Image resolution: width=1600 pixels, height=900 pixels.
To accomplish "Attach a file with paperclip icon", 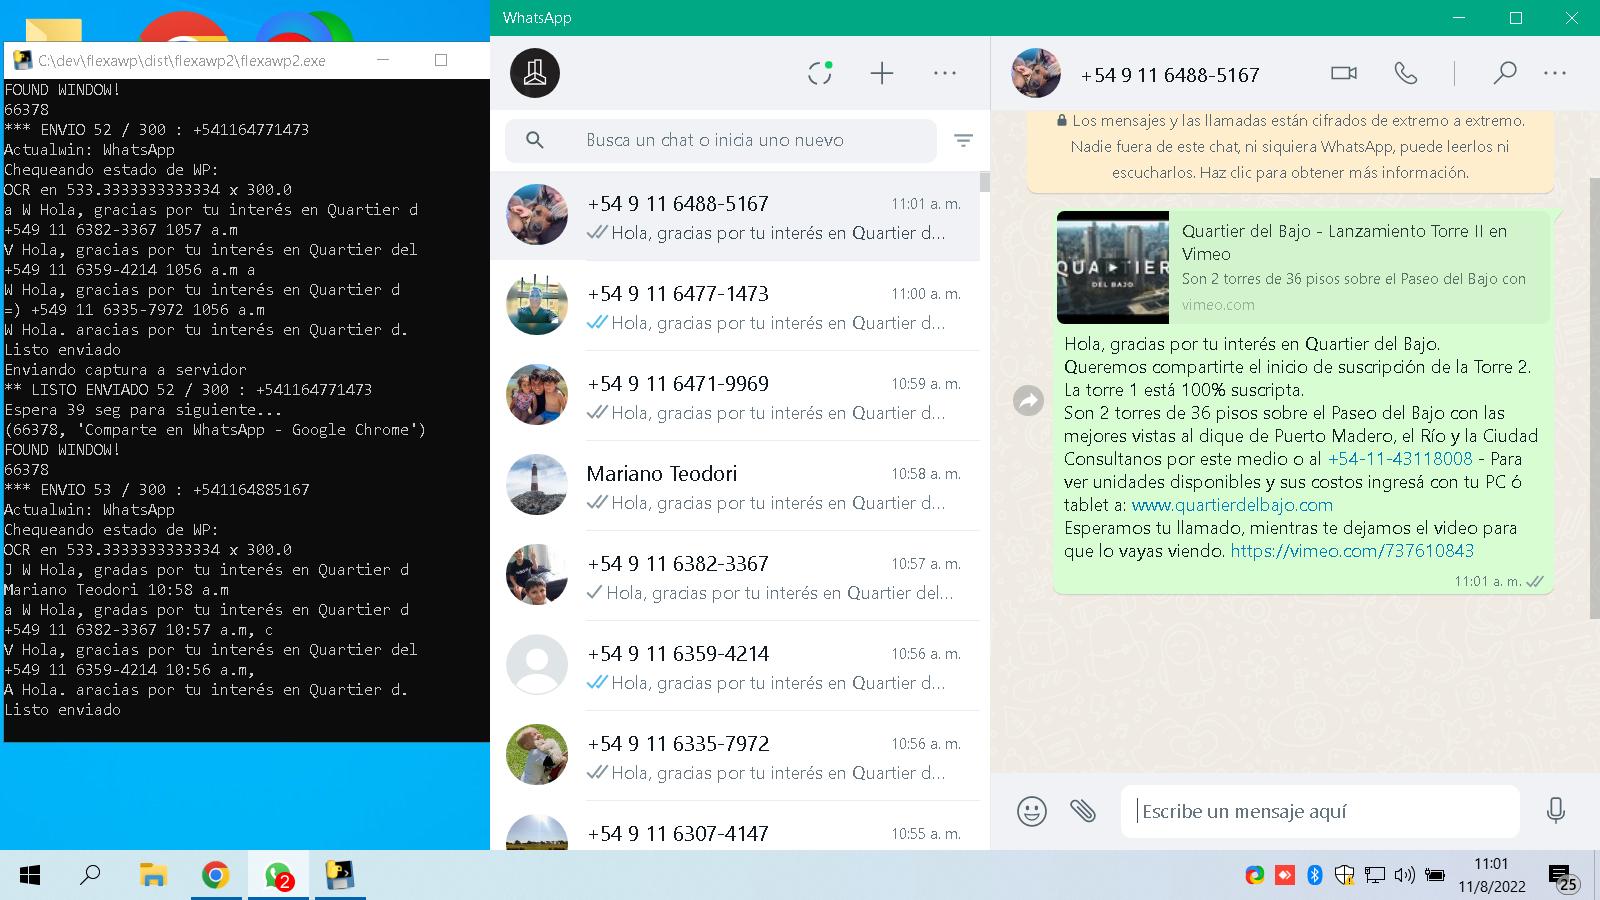I will (1083, 810).
